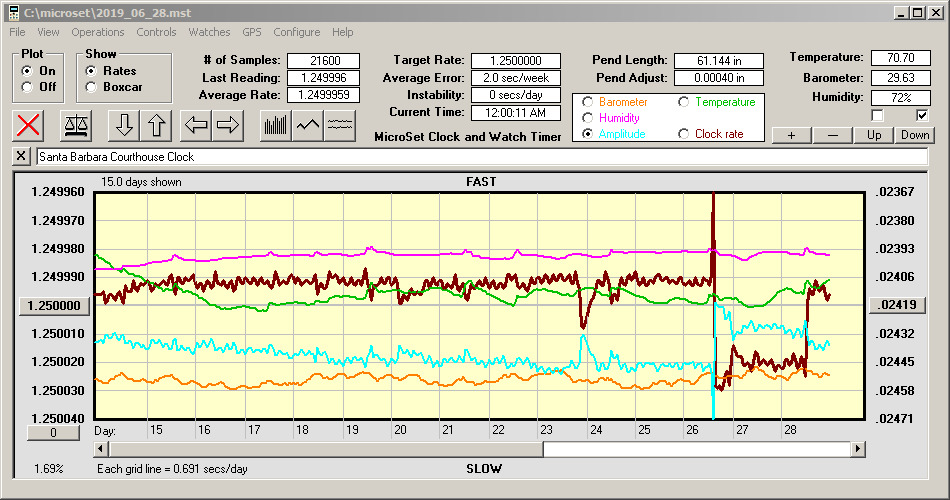
Task: Click the chart scrollbar left arrow
Action: [x=101, y=449]
